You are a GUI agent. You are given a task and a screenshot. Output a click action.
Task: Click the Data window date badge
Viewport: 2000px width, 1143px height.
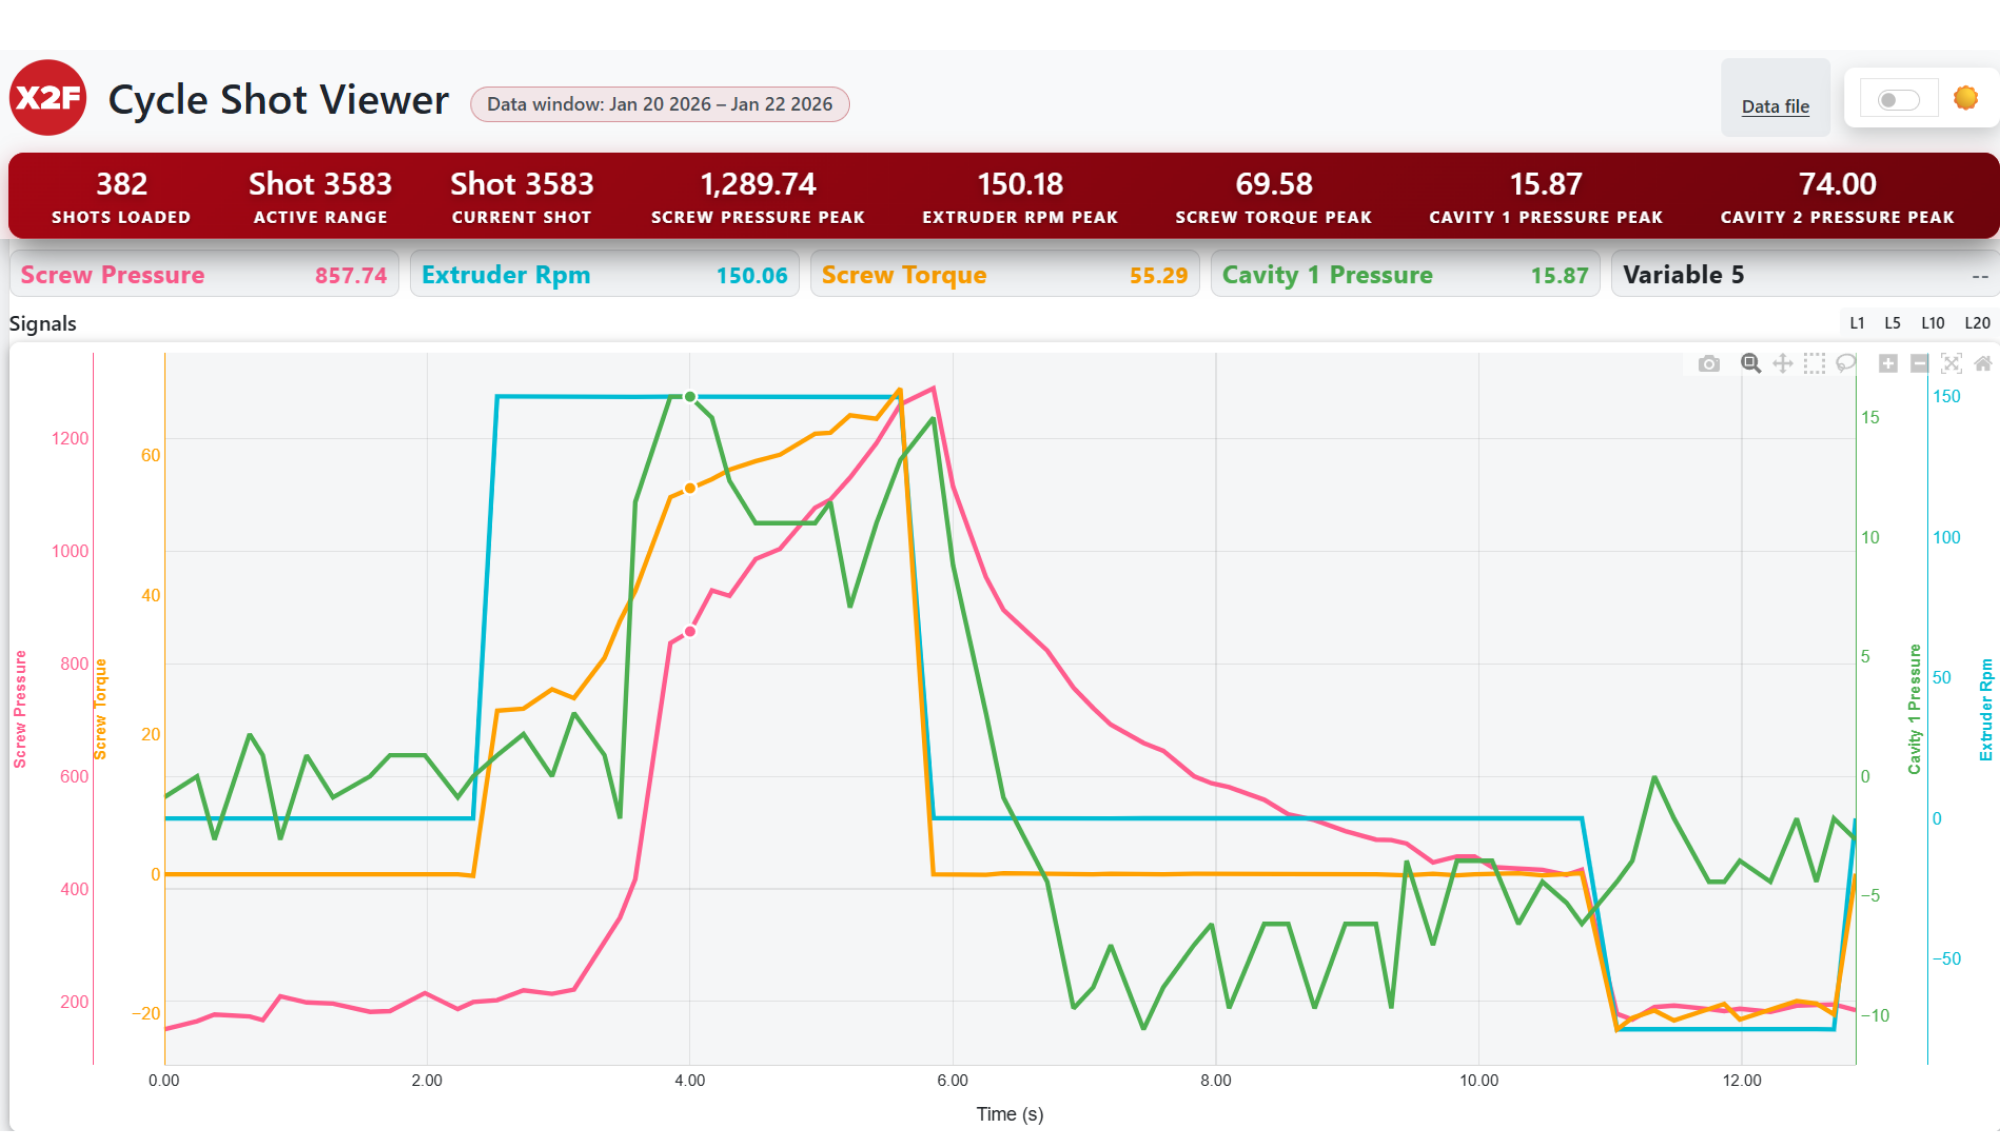(660, 104)
